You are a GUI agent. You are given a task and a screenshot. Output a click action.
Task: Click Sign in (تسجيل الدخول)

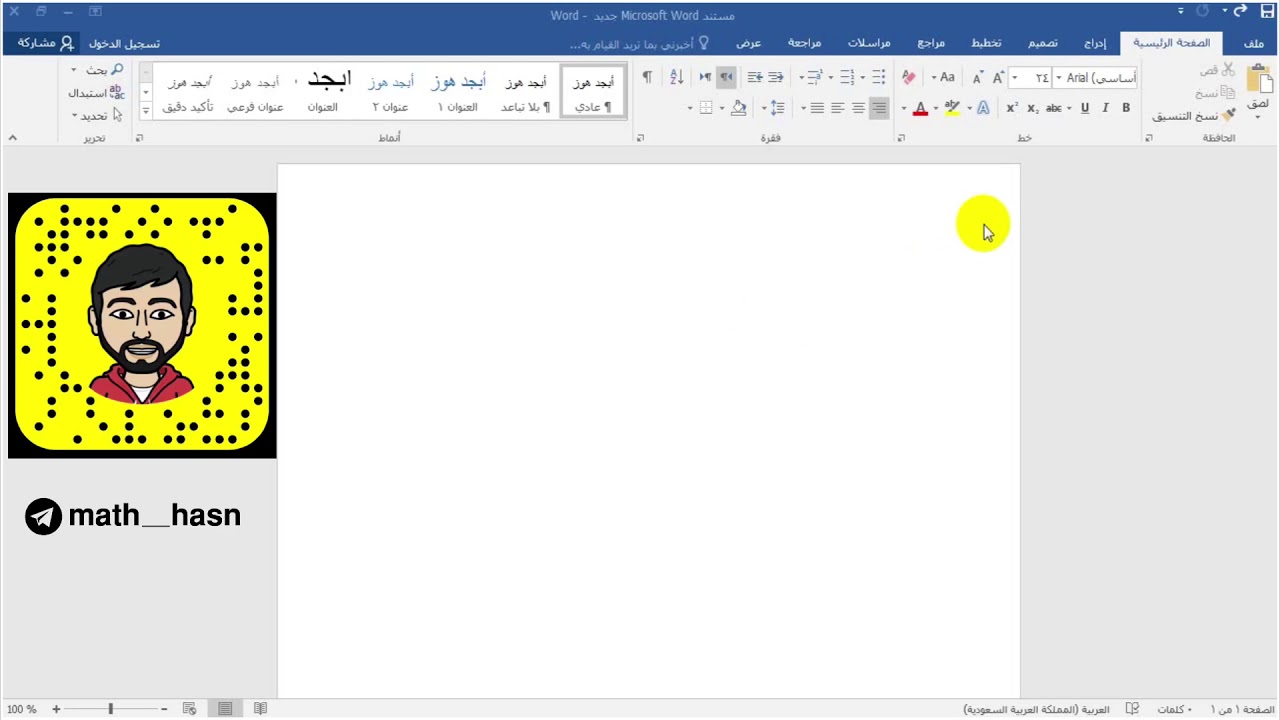(x=124, y=44)
